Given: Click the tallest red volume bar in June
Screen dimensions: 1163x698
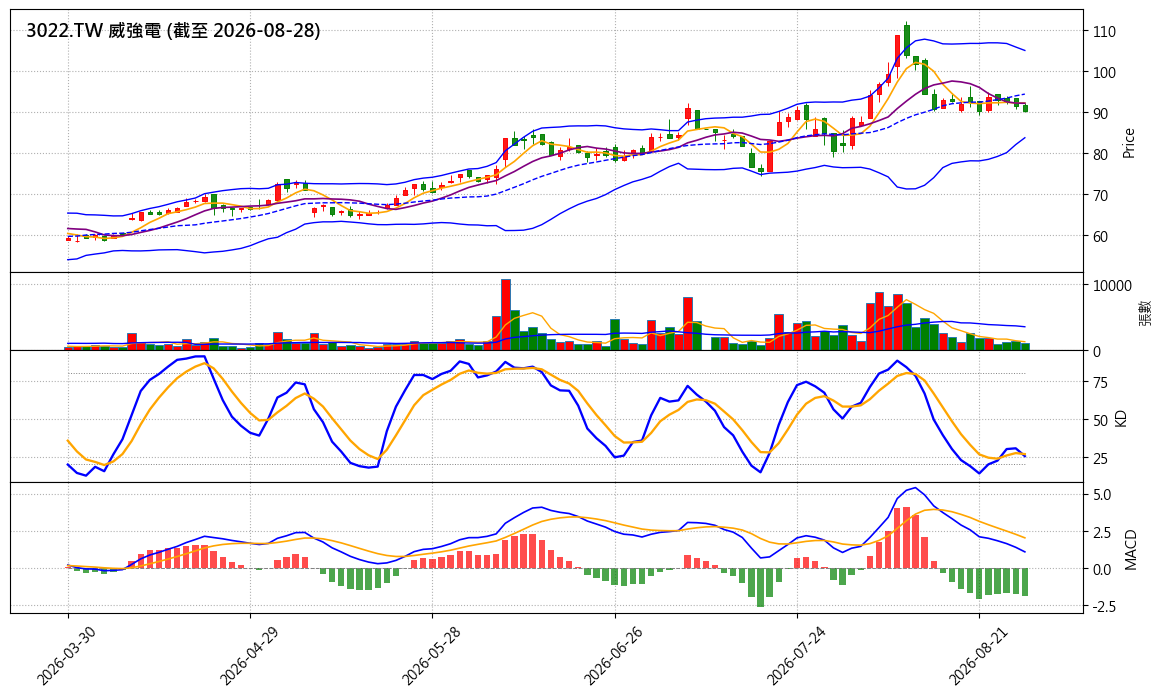Looking at the screenshot, I should click(x=506, y=315).
